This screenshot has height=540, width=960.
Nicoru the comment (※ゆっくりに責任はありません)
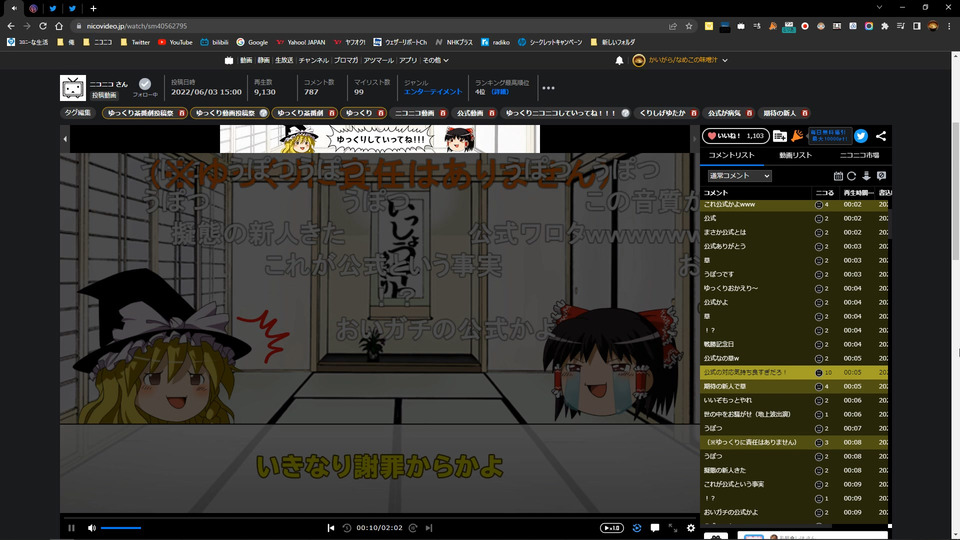pyautogui.click(x=819, y=443)
